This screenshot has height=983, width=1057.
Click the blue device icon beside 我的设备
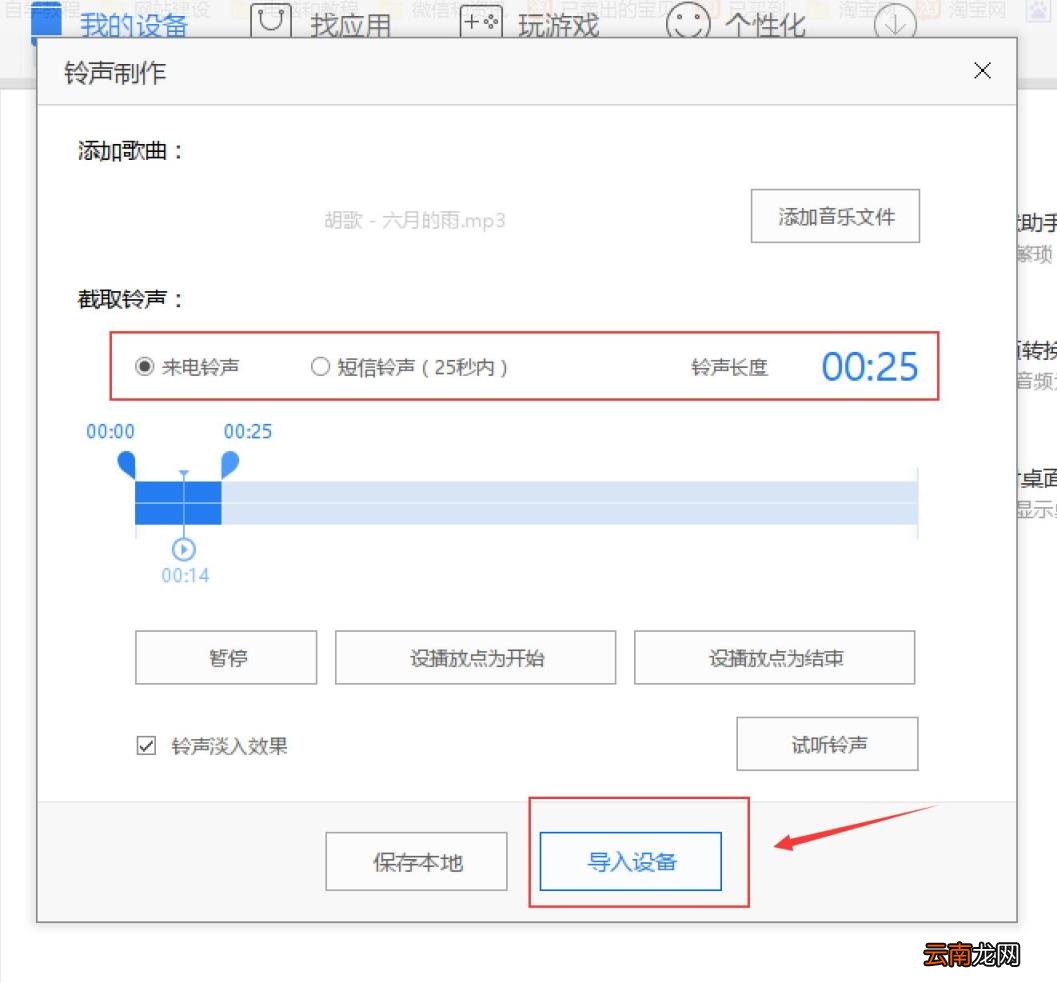coord(47,20)
